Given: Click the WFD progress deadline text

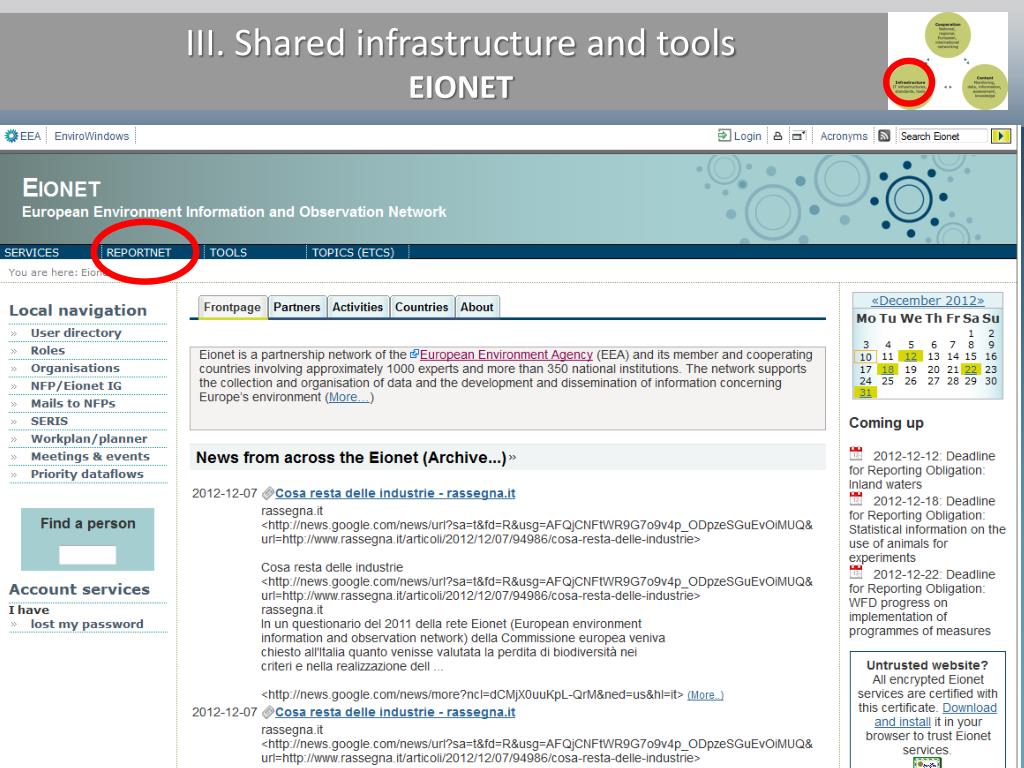Looking at the screenshot, I should coord(922,603).
